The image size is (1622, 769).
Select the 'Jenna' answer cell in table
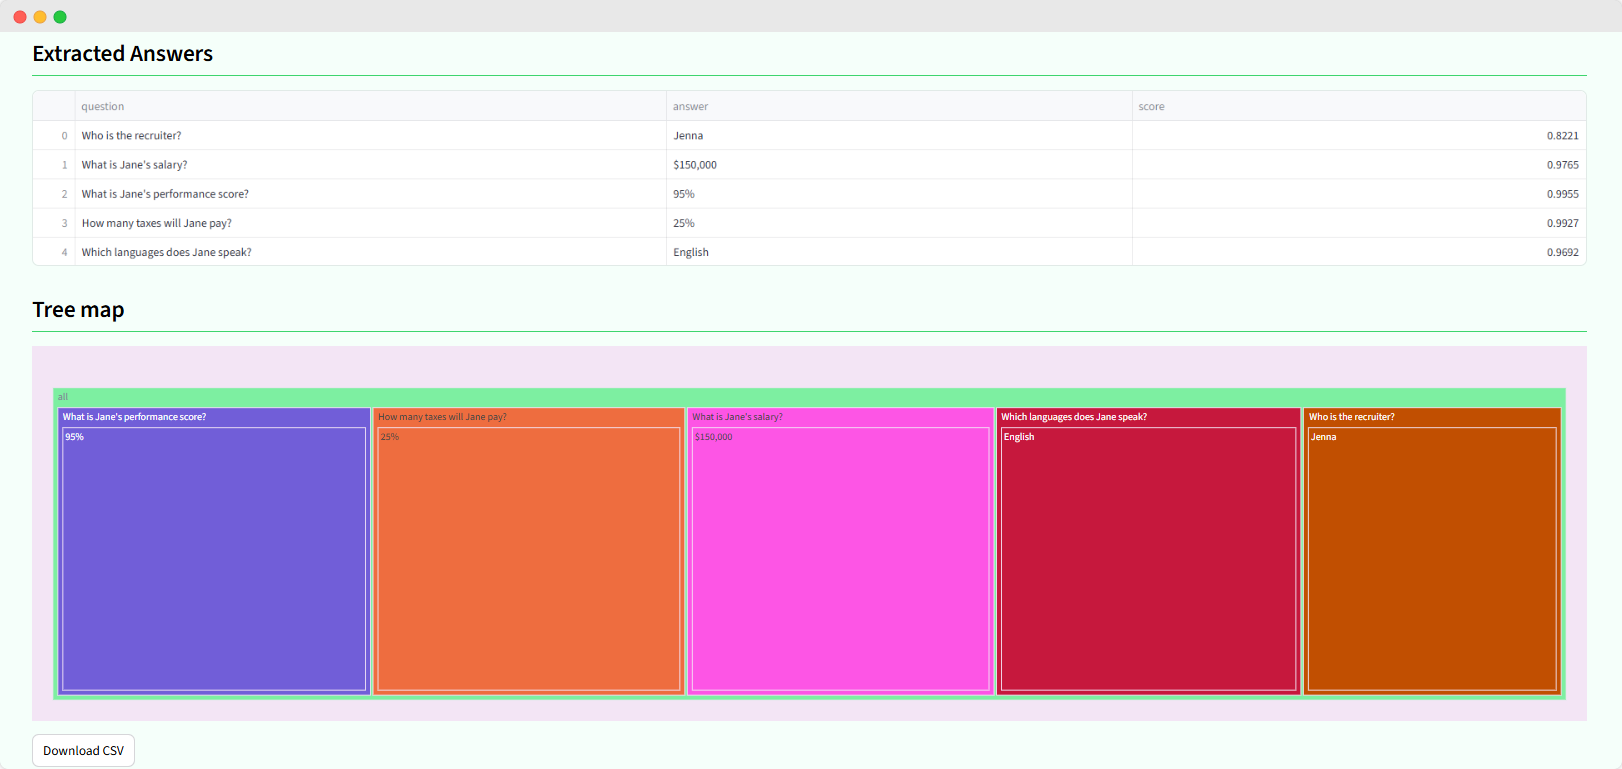click(x=899, y=136)
